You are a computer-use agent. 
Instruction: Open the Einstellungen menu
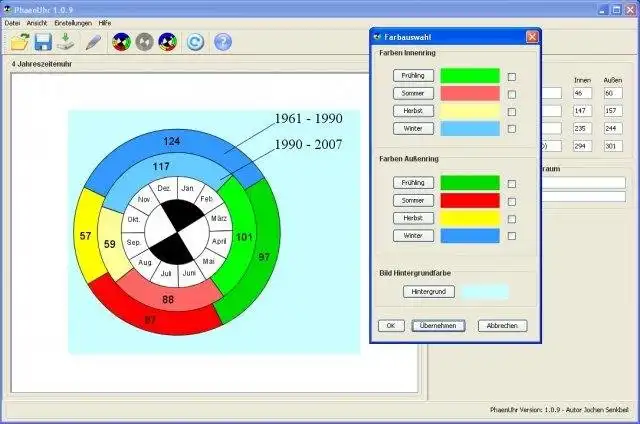(73, 23)
